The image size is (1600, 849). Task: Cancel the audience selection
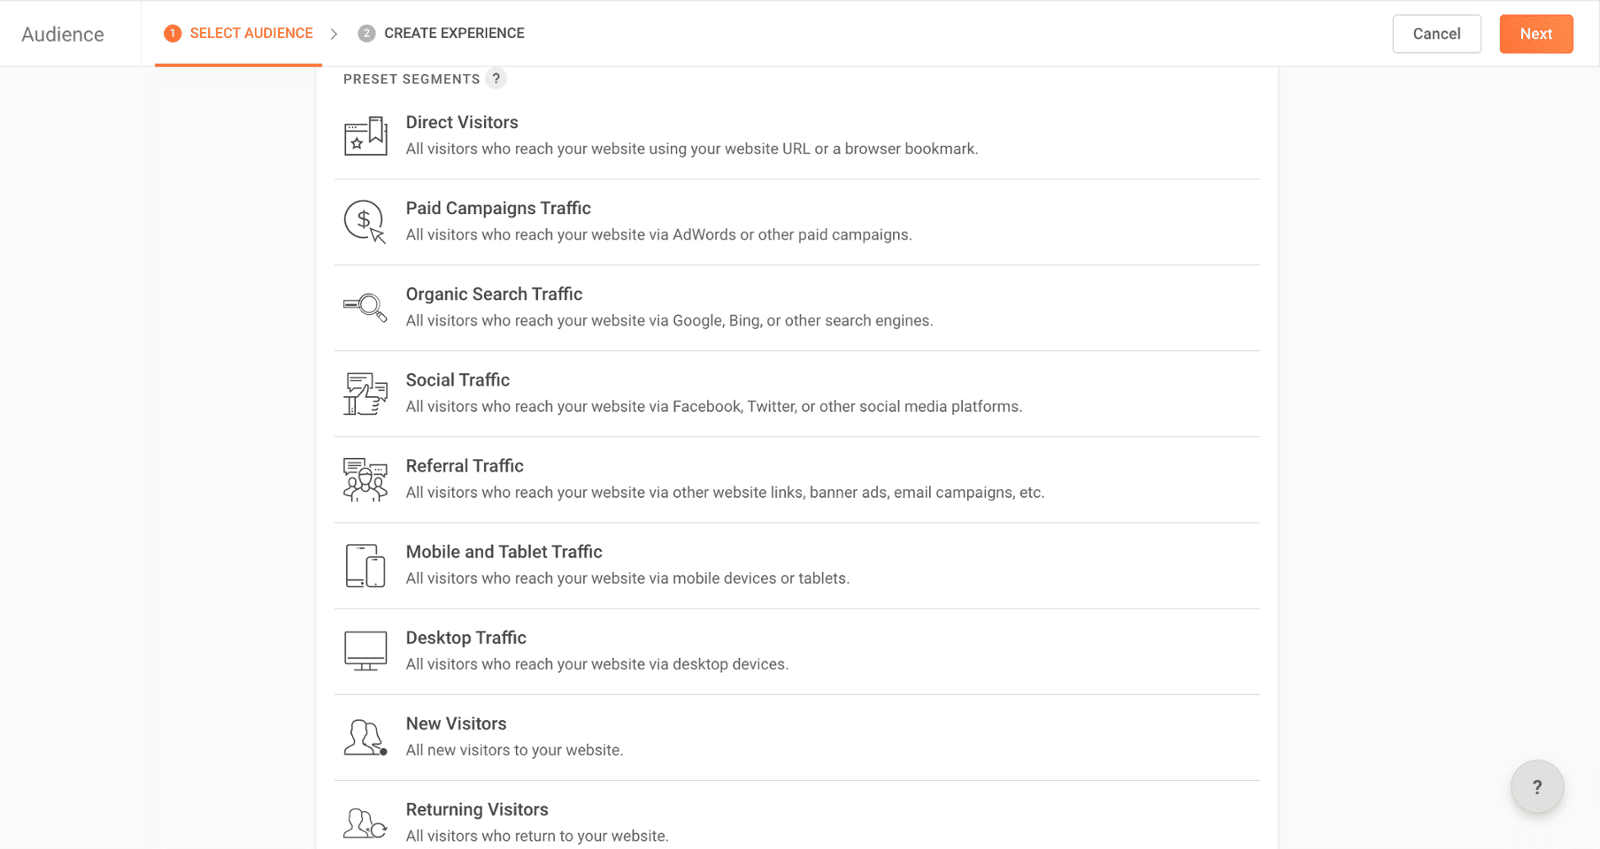click(1436, 34)
